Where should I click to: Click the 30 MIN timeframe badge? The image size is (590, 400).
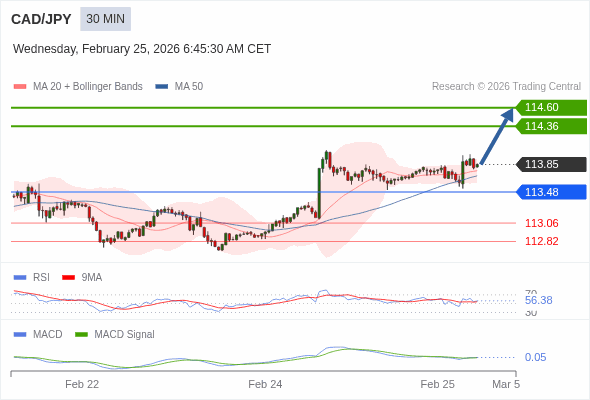point(105,19)
